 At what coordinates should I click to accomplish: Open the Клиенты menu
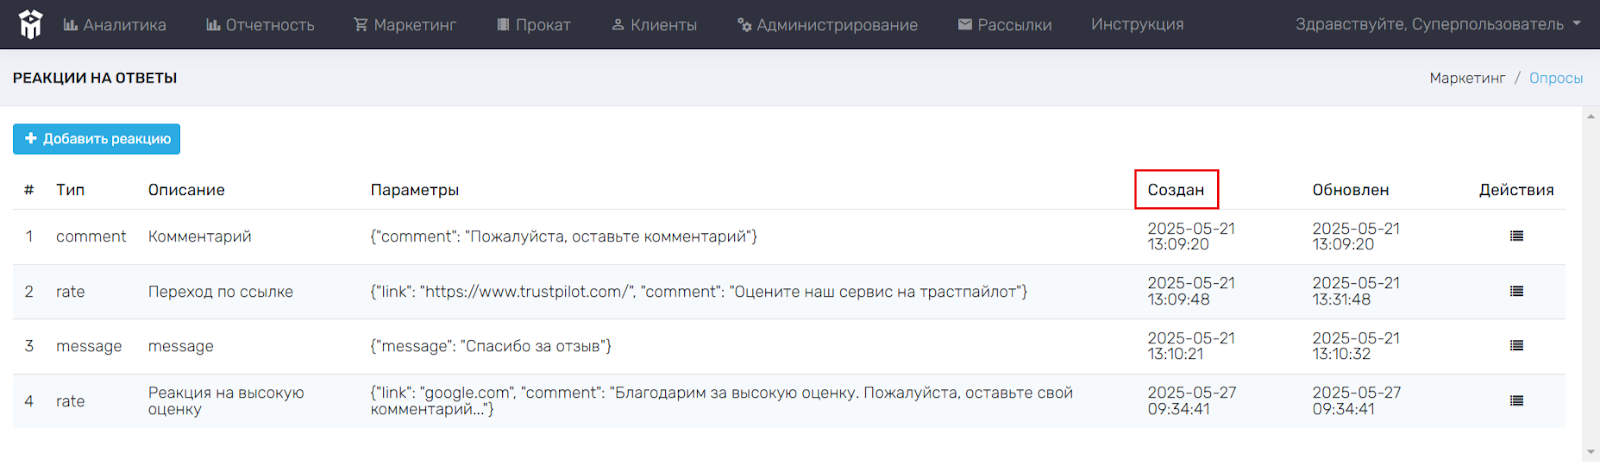(654, 24)
